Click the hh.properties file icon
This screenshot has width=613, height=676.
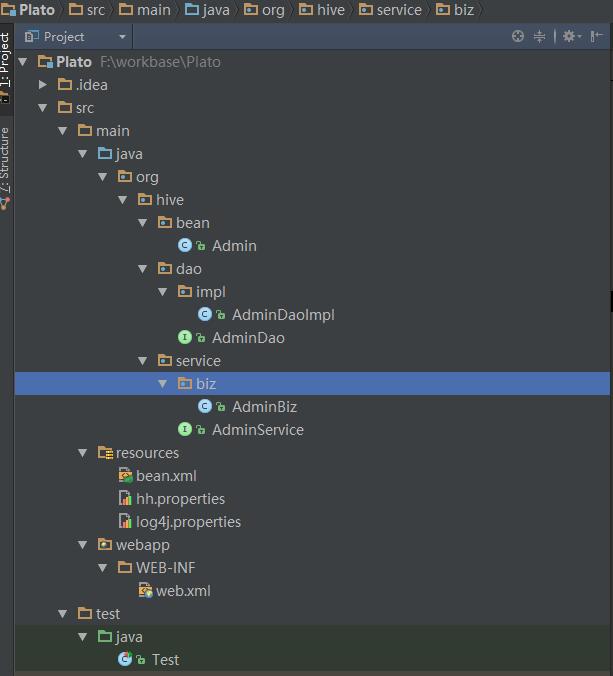125,498
